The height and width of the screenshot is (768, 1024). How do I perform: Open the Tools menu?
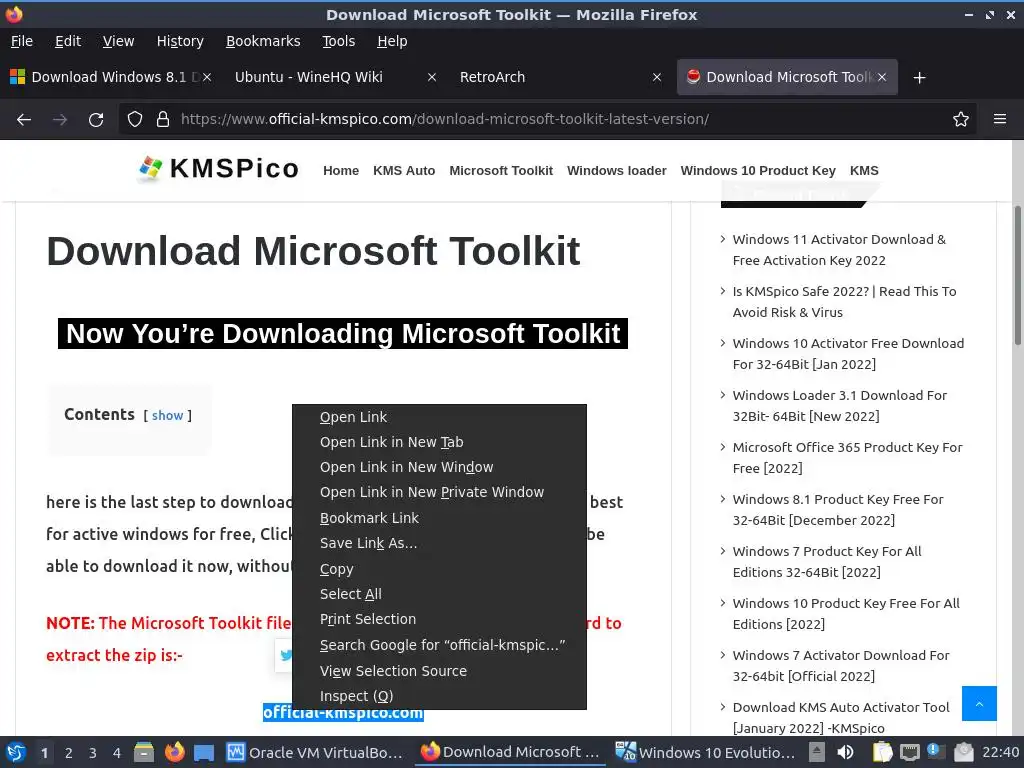coord(338,41)
